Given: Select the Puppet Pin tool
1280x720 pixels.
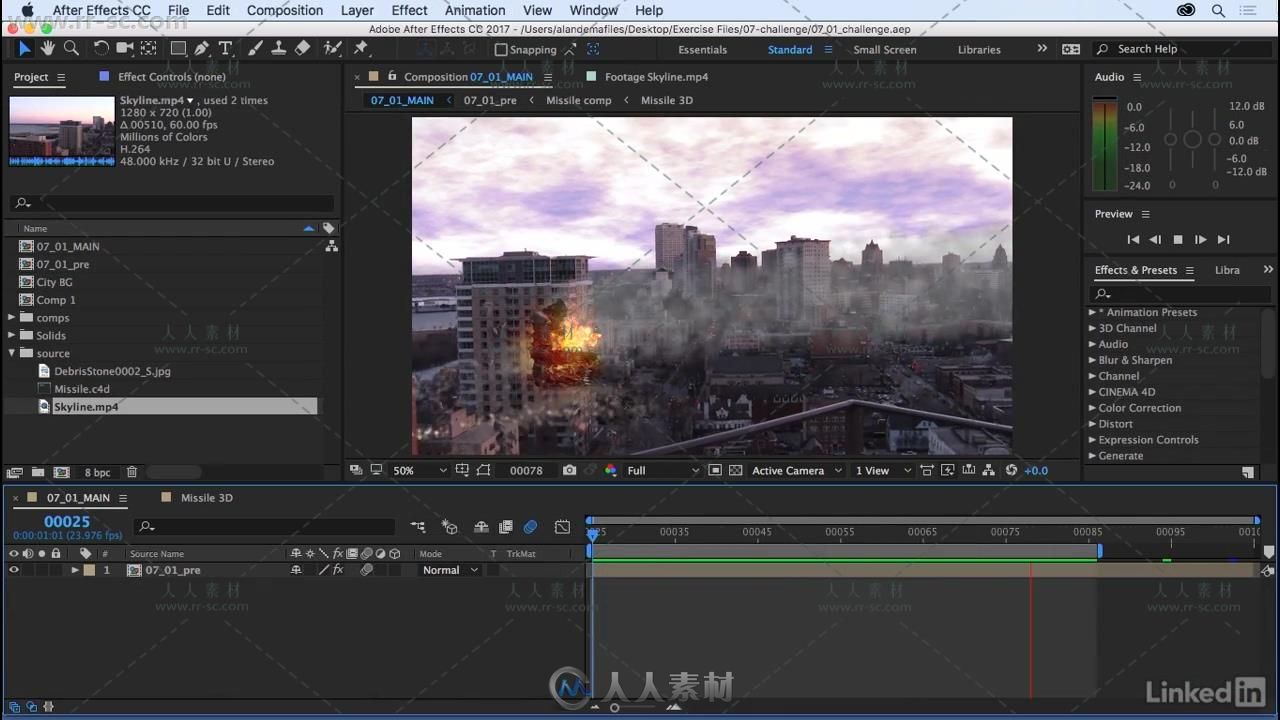Looking at the screenshot, I should tap(360, 48).
